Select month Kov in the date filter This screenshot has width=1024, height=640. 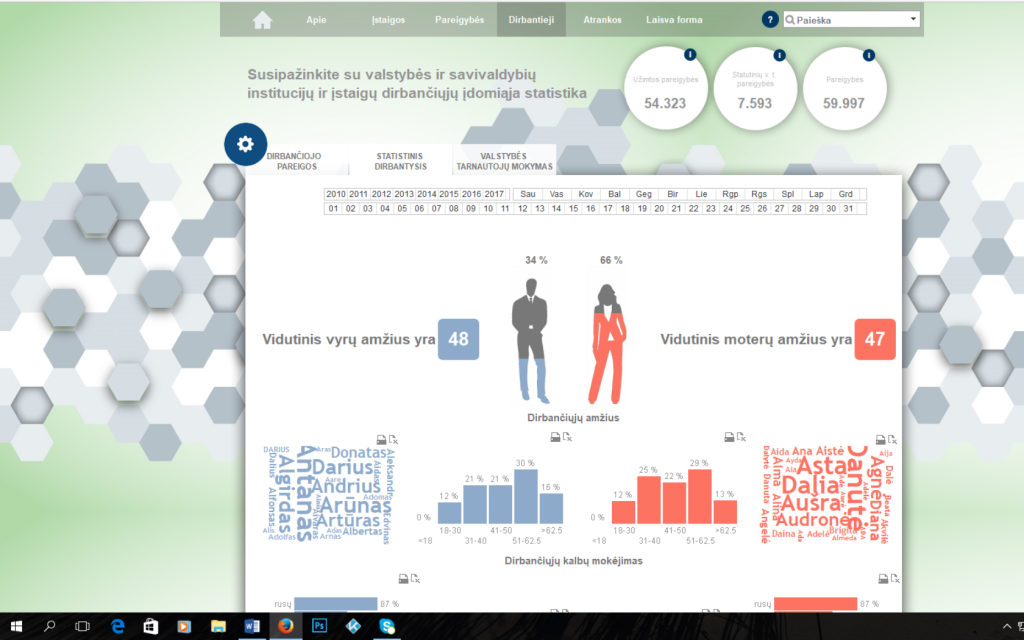(586, 194)
